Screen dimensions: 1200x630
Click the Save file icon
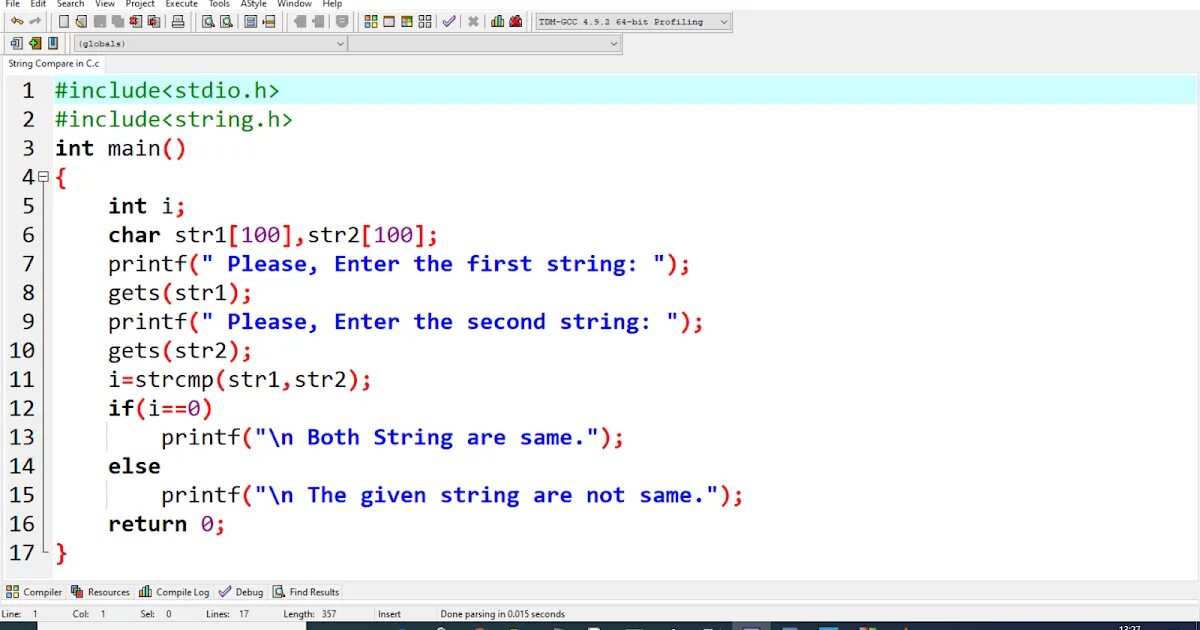tap(99, 21)
